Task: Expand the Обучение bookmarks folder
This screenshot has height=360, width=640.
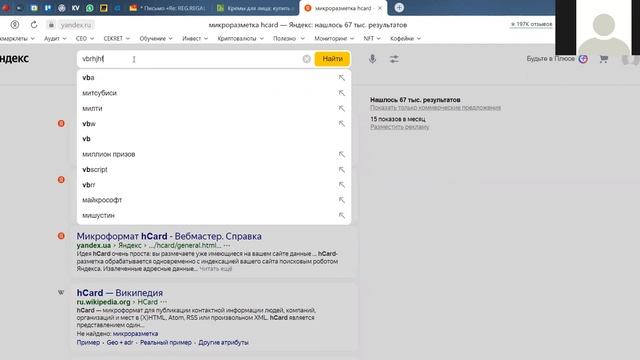Action: point(156,38)
